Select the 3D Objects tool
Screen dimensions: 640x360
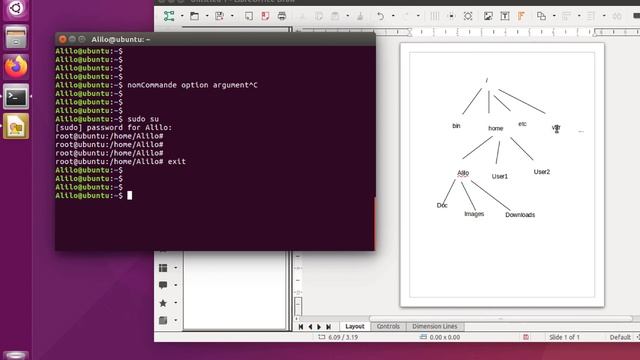163,320
